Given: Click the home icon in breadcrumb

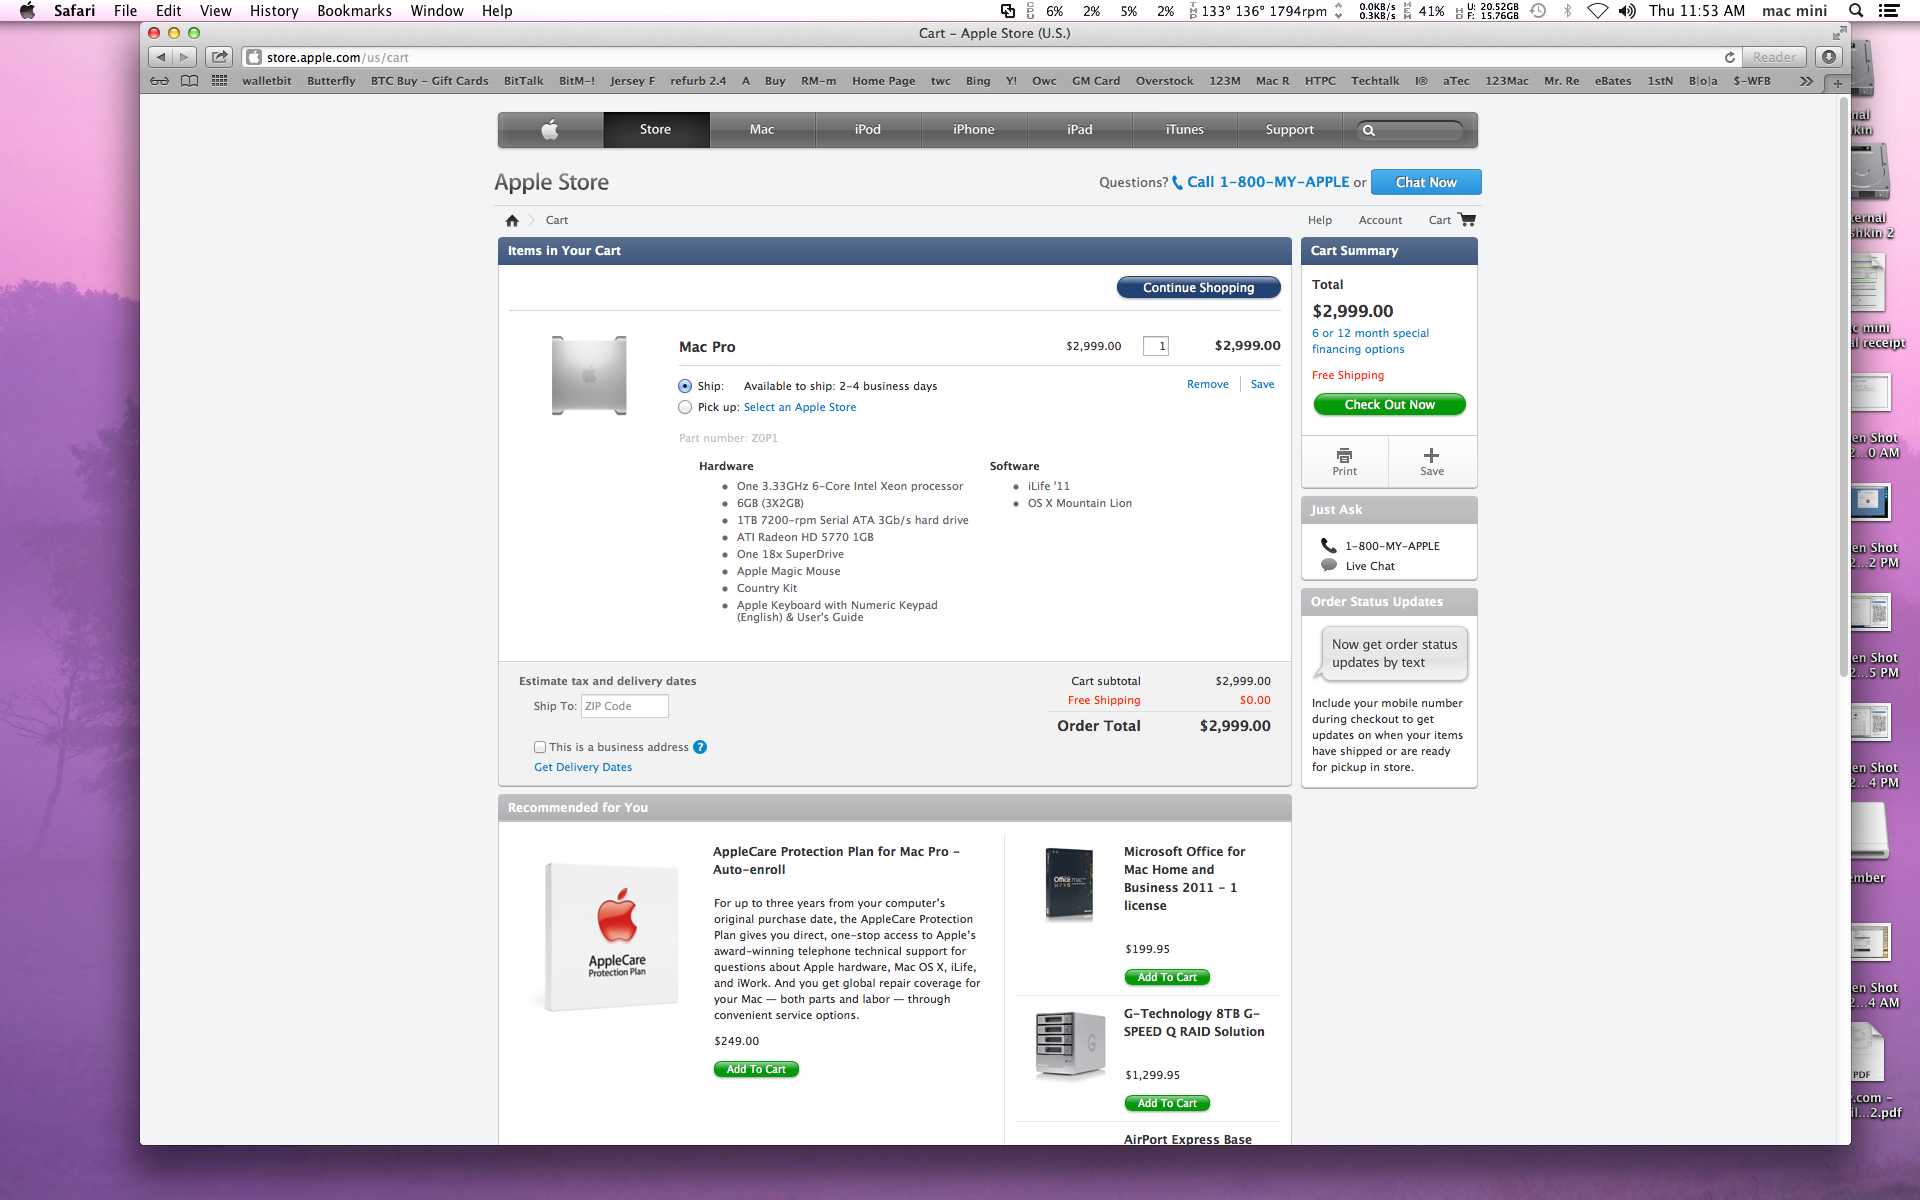Looking at the screenshot, I should [512, 220].
